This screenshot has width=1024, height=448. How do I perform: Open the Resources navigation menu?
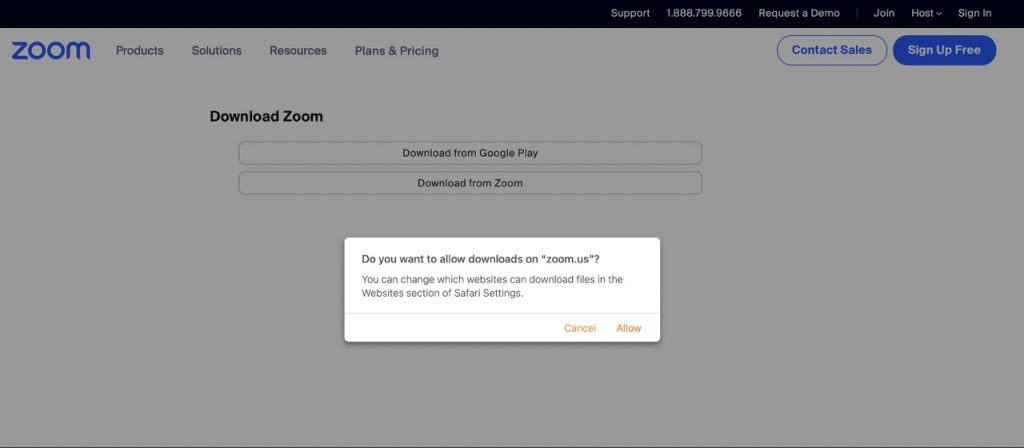[298, 51]
